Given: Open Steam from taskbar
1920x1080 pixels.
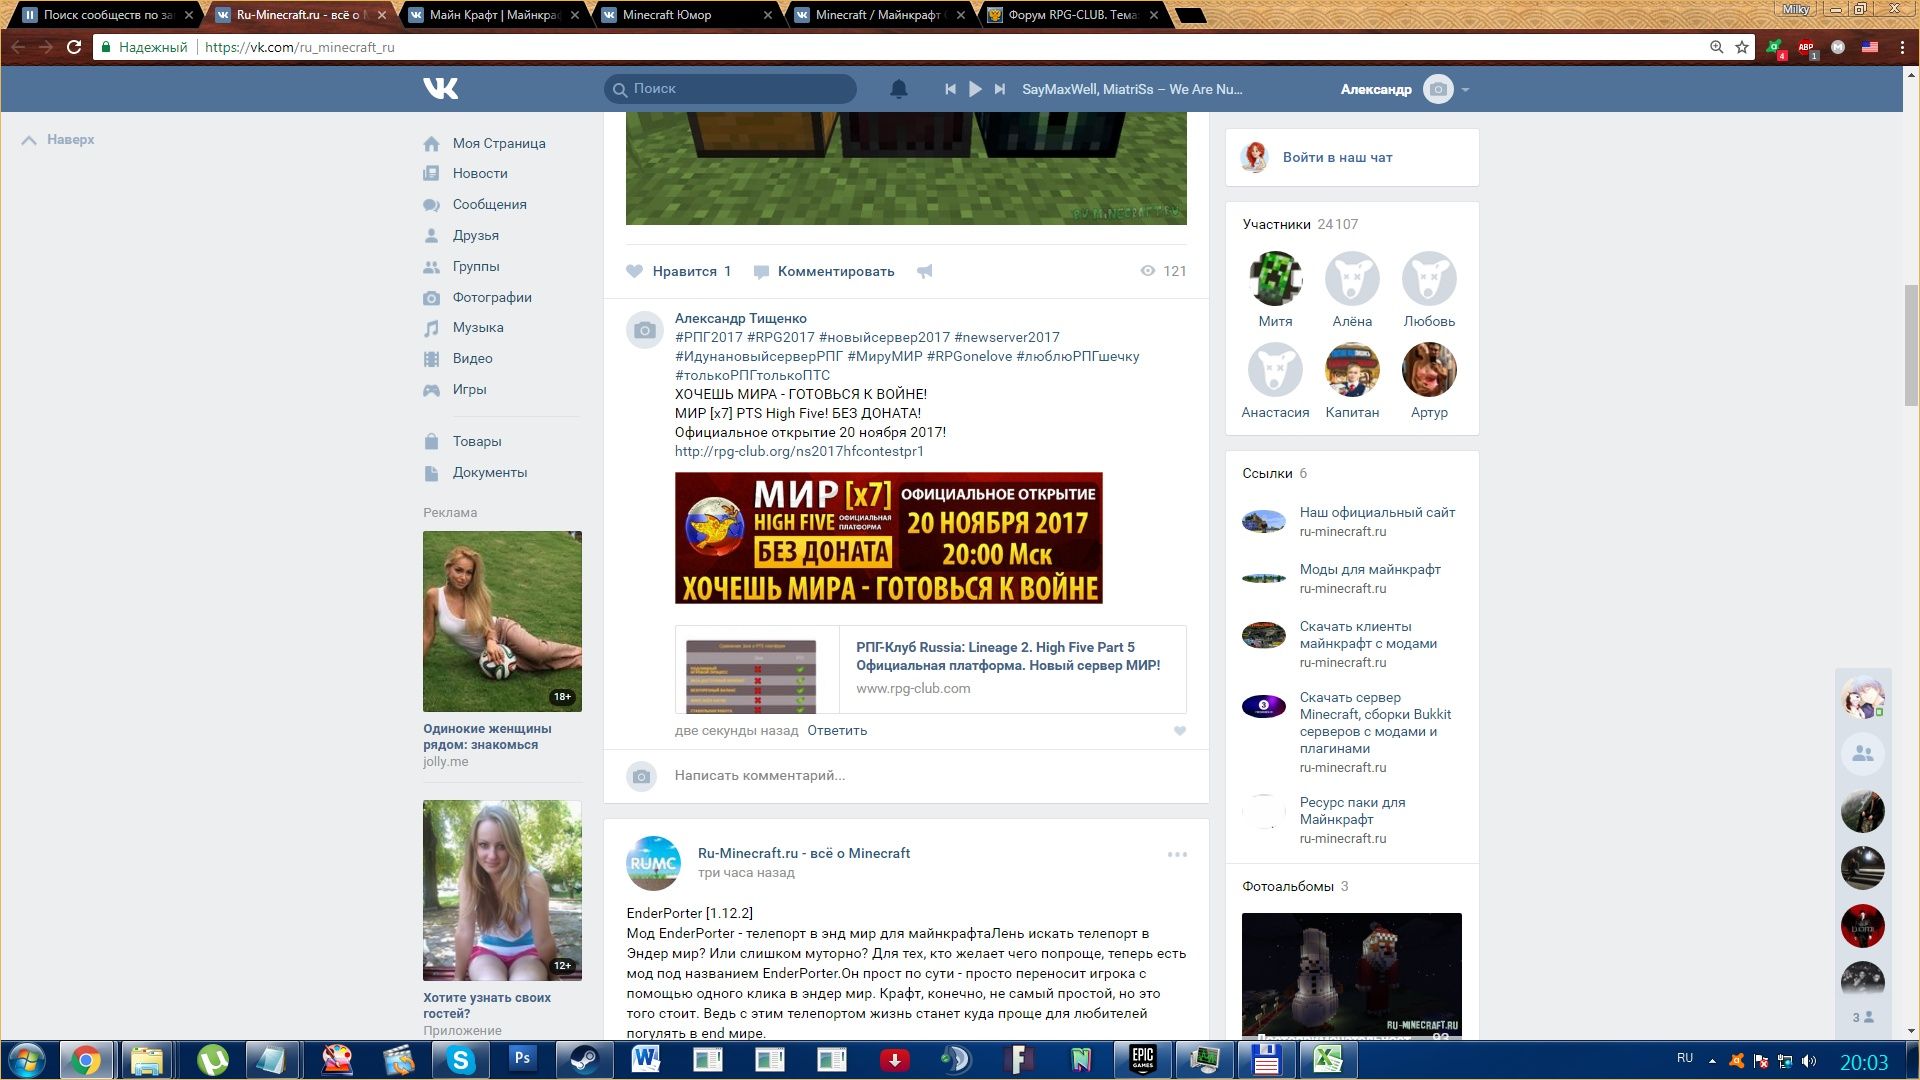Looking at the screenshot, I should (x=584, y=1060).
